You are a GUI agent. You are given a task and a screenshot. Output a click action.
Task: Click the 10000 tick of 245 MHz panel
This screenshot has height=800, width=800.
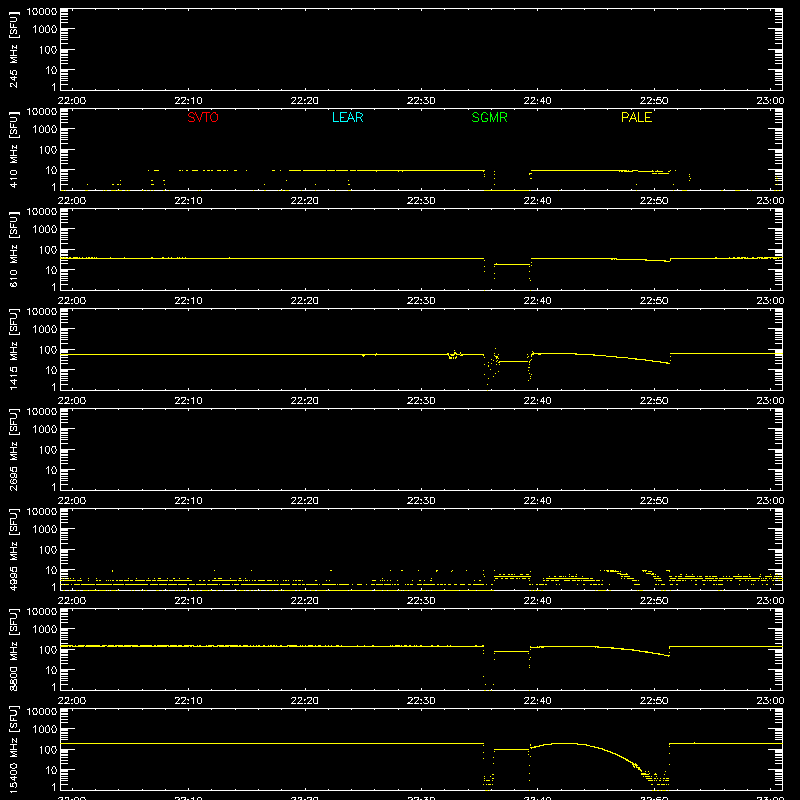pos(42,12)
